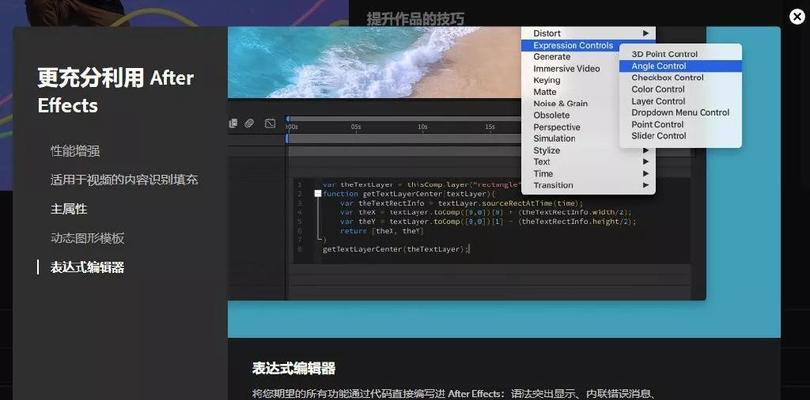This screenshot has height=400, width=810.
Task: Choose the Transition menu entry
Action: tap(553, 185)
